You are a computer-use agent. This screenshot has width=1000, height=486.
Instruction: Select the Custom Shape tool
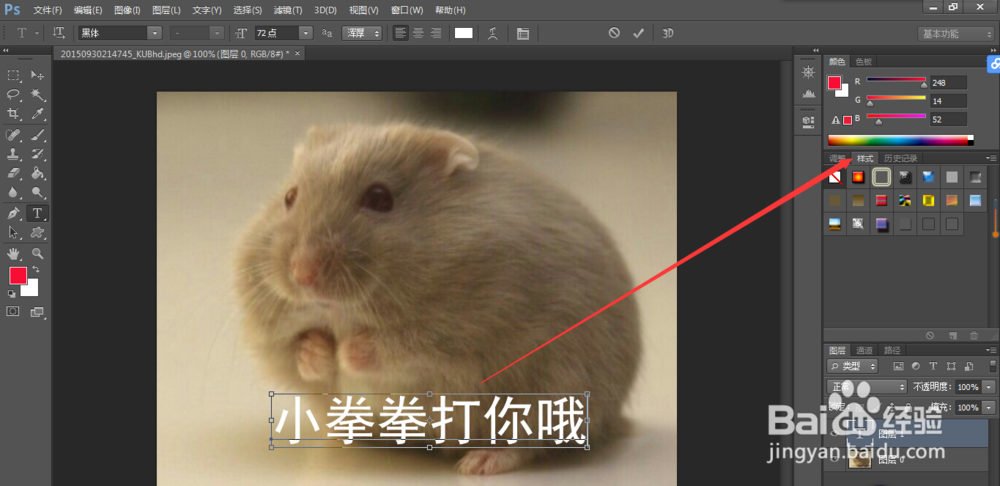[x=38, y=232]
